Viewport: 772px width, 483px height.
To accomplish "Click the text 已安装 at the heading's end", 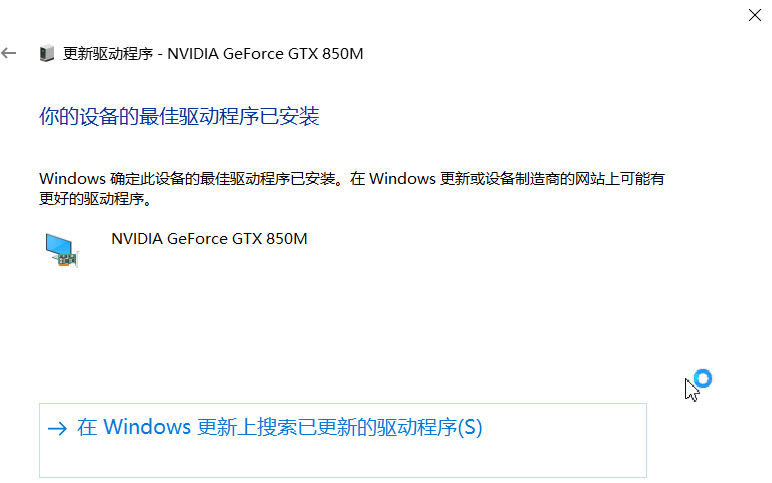I will (x=296, y=117).
